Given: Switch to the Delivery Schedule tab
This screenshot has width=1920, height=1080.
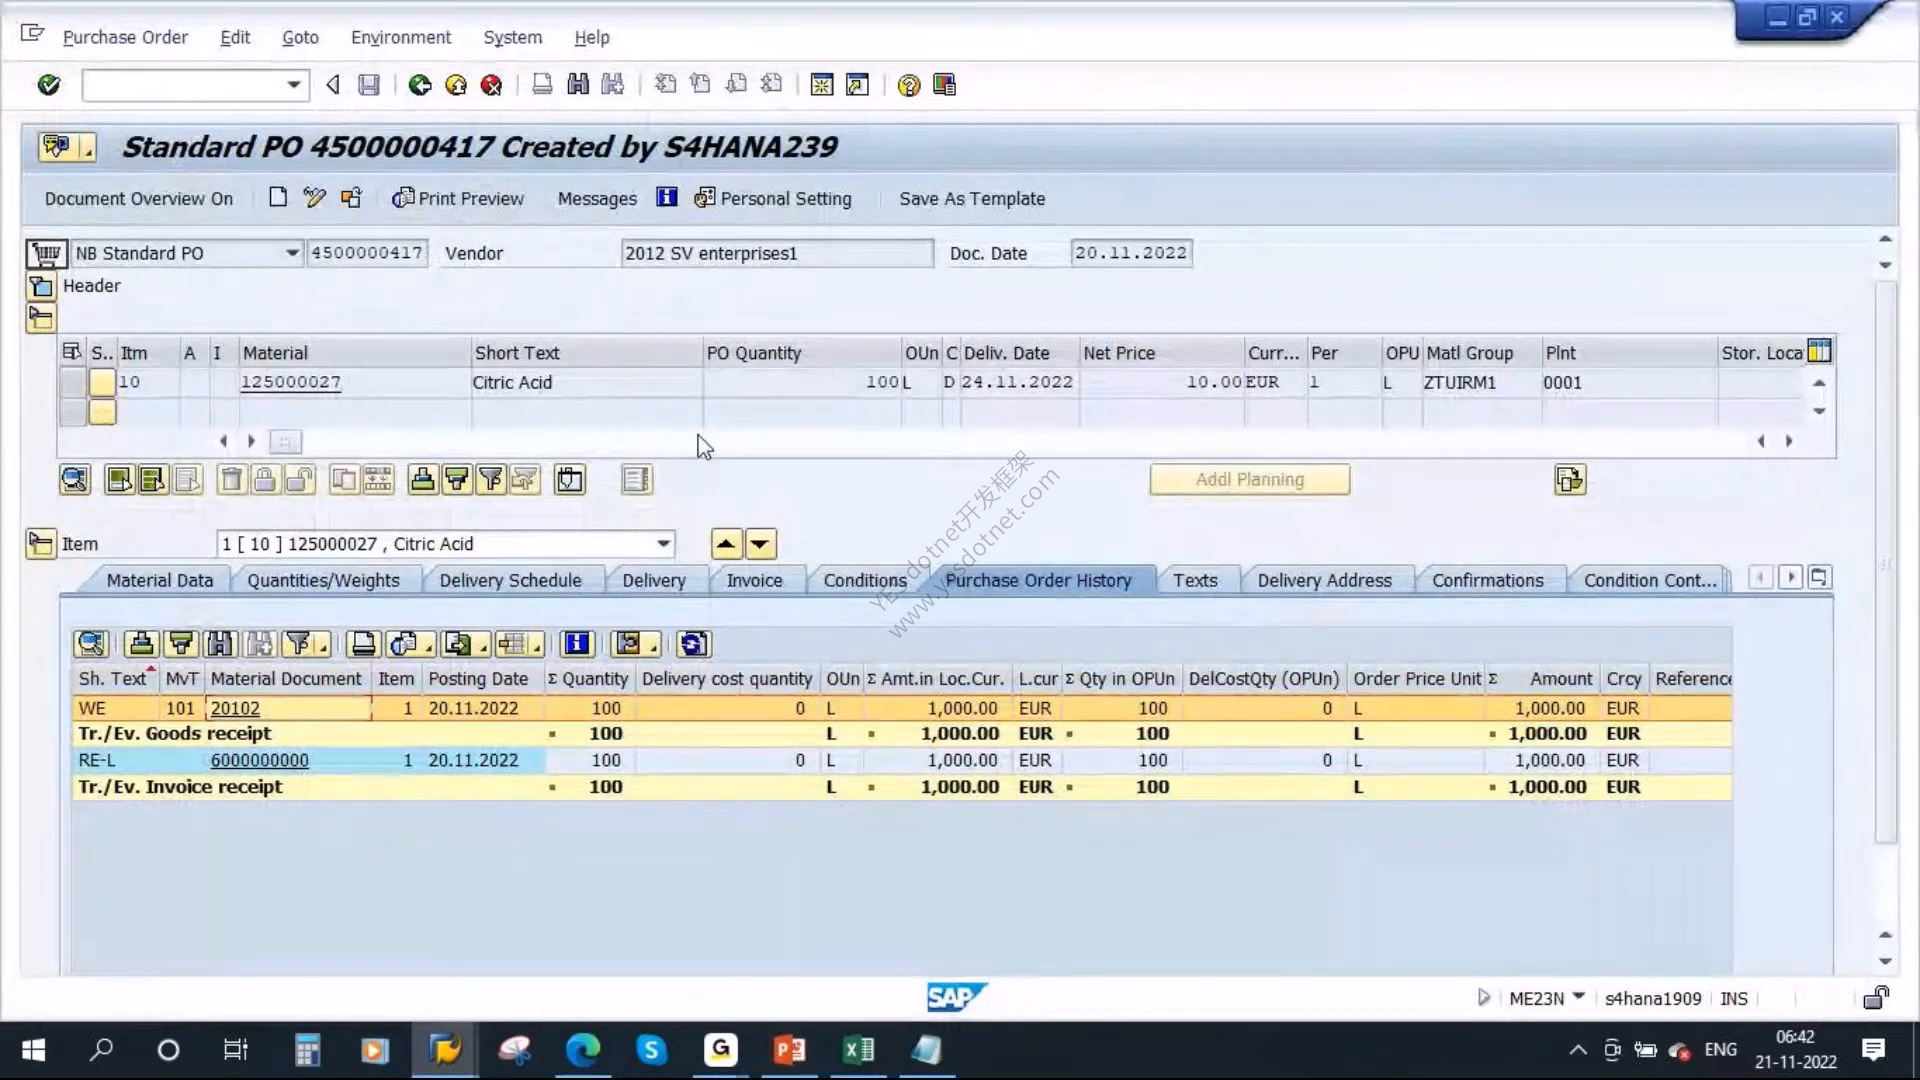Looking at the screenshot, I should [x=510, y=580].
